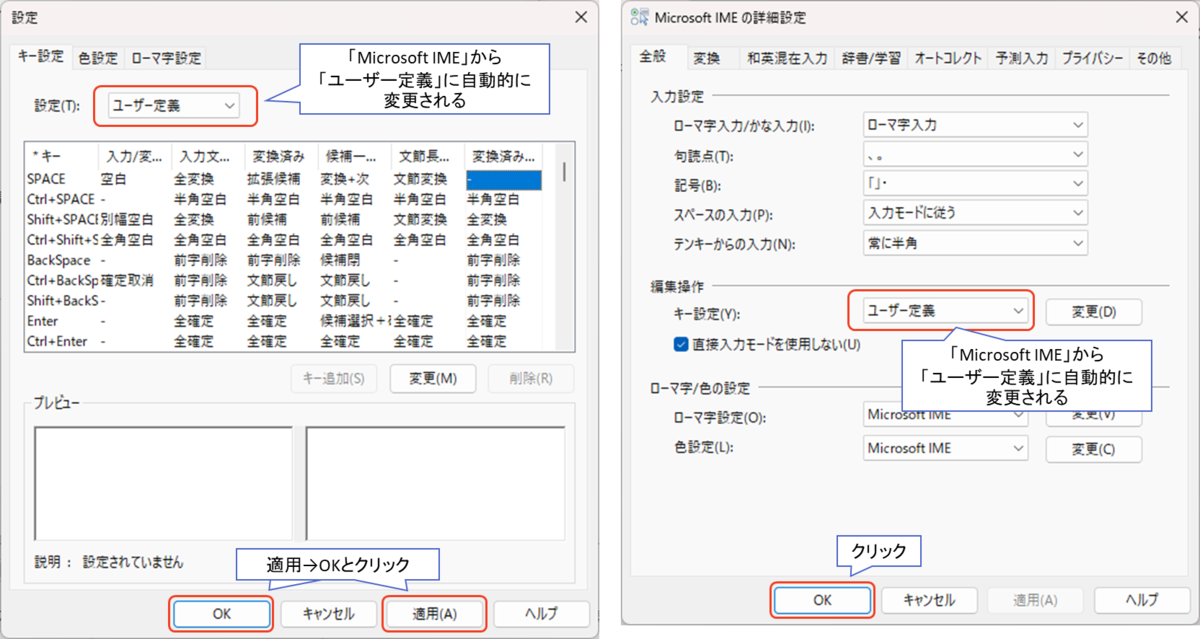Open the ローマ字設定(O) dropdown
1200x639 pixels.
click(x=944, y=414)
